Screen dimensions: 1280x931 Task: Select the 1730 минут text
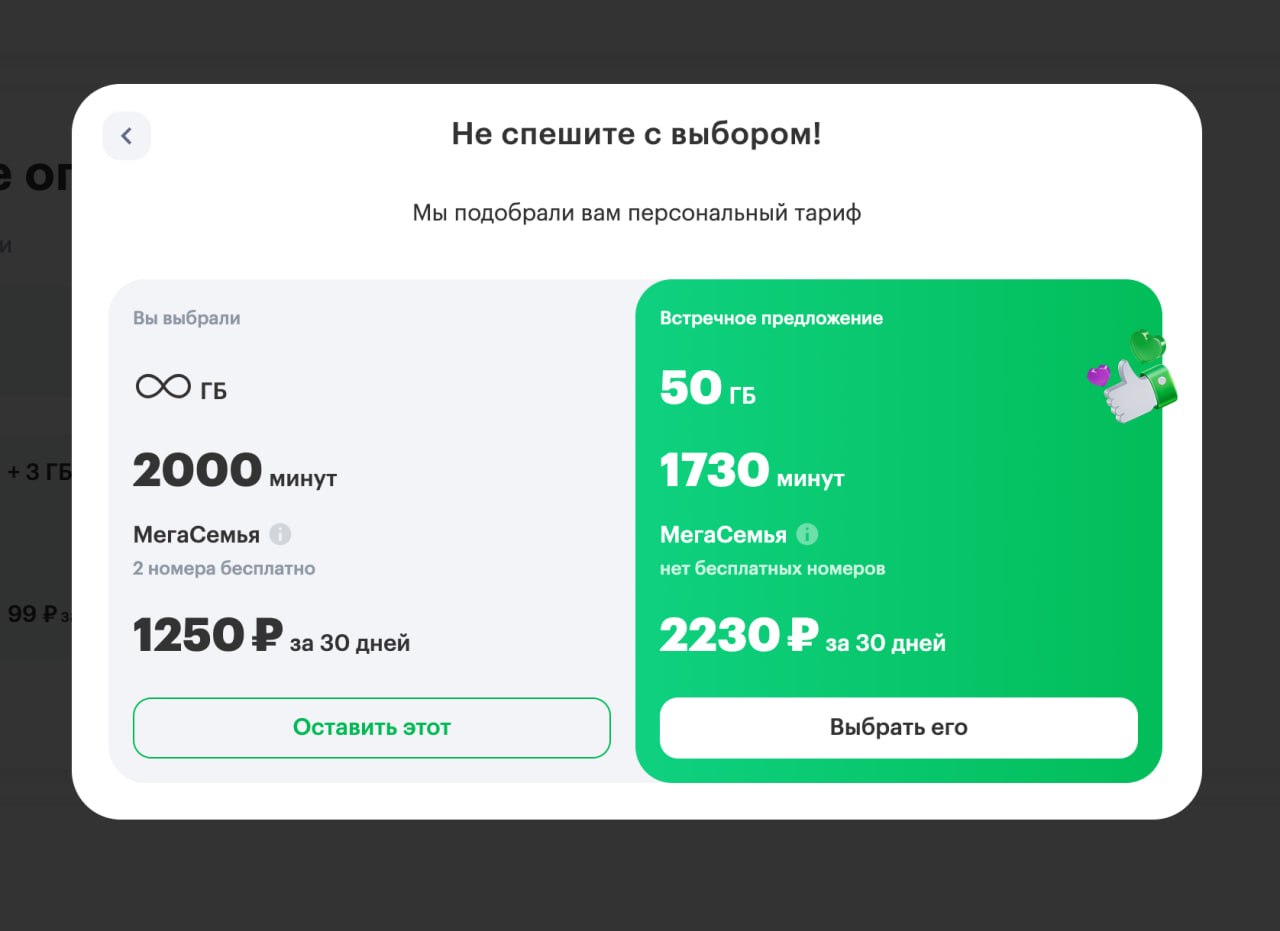[752, 471]
